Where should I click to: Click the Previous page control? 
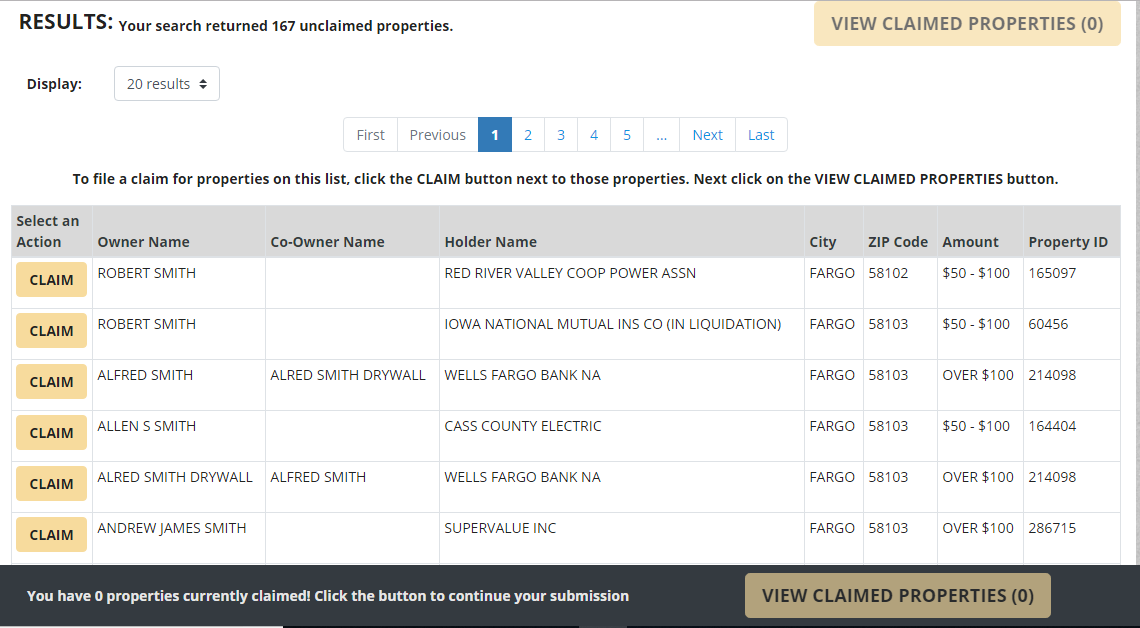437,134
